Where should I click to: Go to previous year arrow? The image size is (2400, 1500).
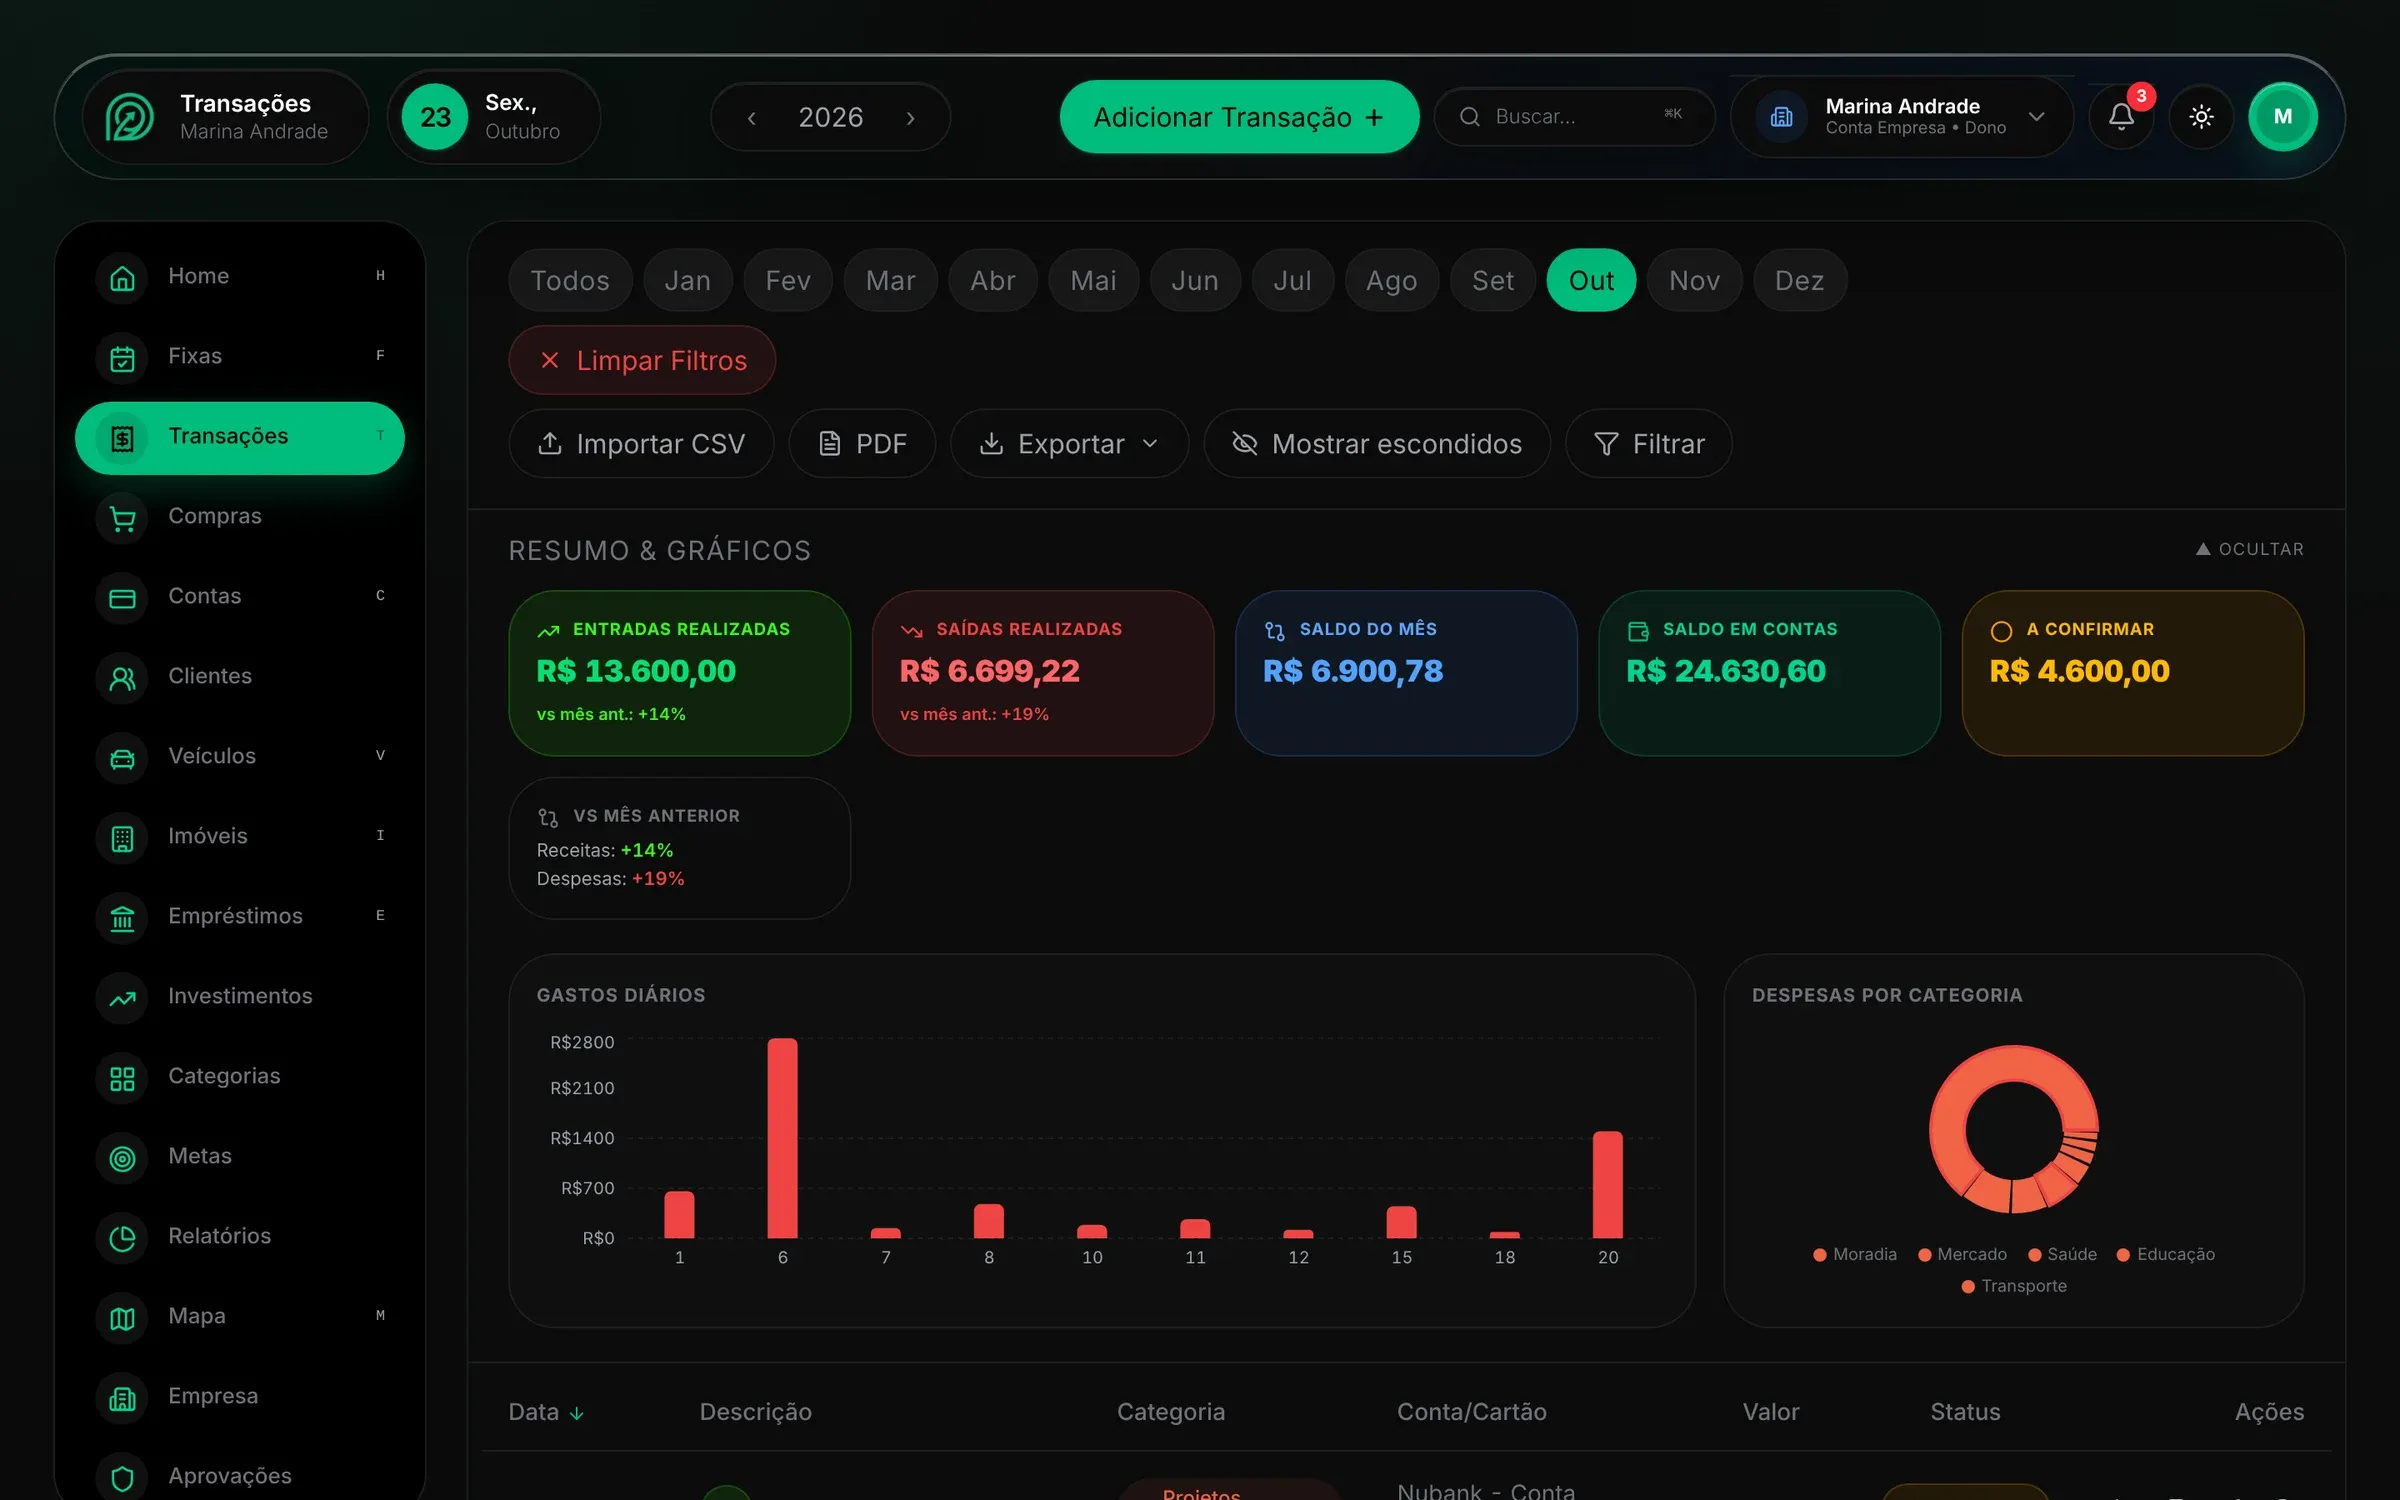[x=752, y=118]
